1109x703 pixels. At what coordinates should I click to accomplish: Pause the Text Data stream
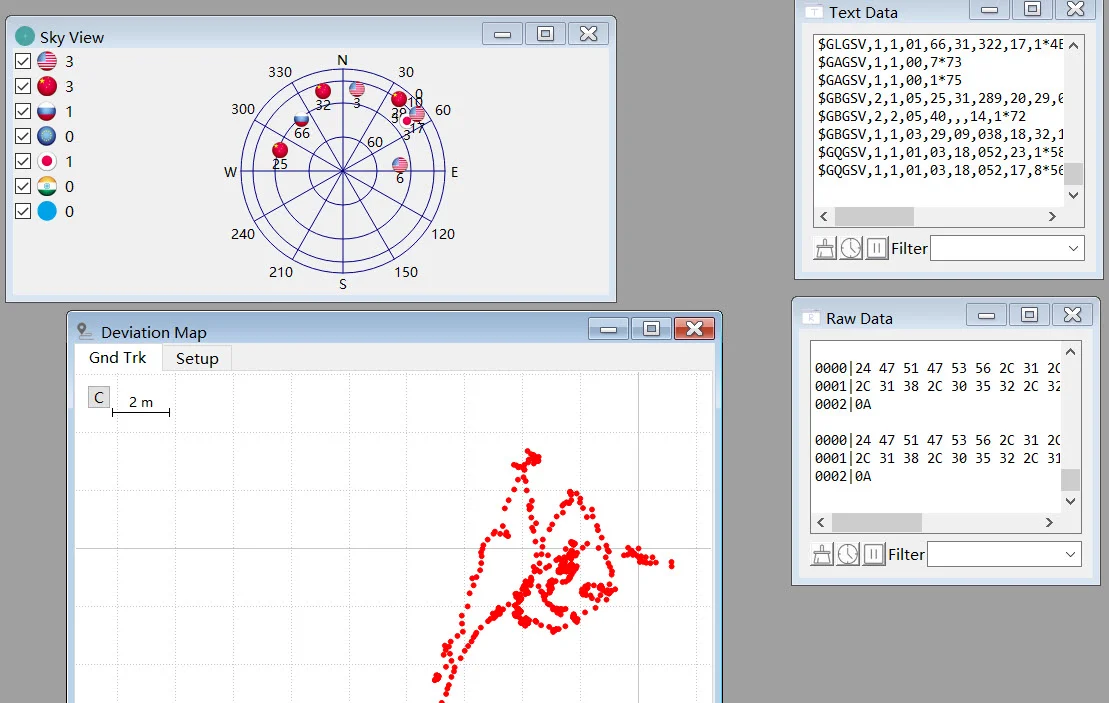click(x=876, y=248)
